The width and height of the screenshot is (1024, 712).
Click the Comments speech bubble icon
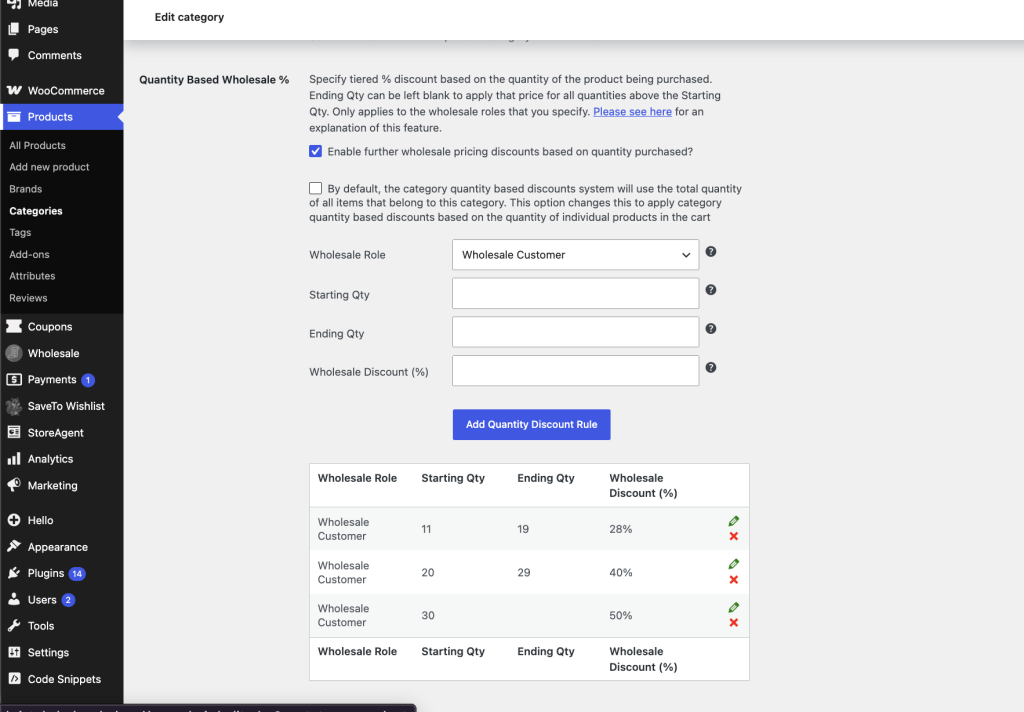14,55
